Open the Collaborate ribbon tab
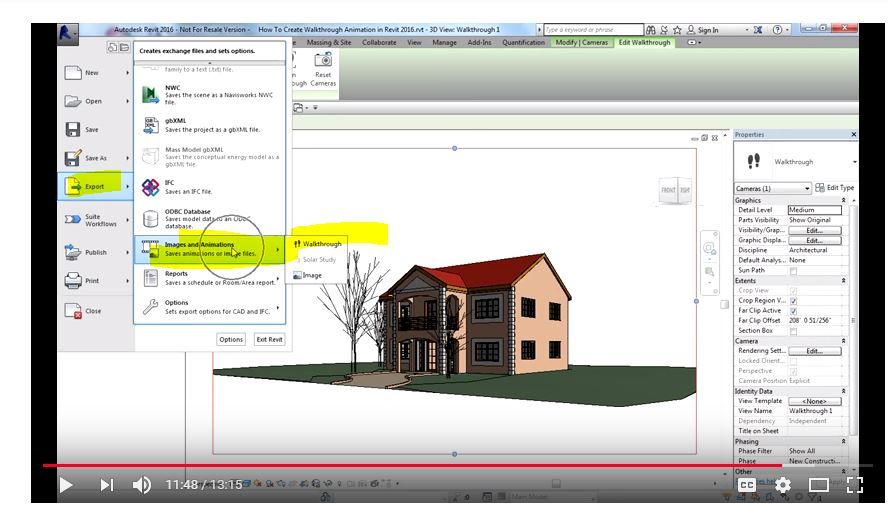The image size is (888, 516). (379, 42)
